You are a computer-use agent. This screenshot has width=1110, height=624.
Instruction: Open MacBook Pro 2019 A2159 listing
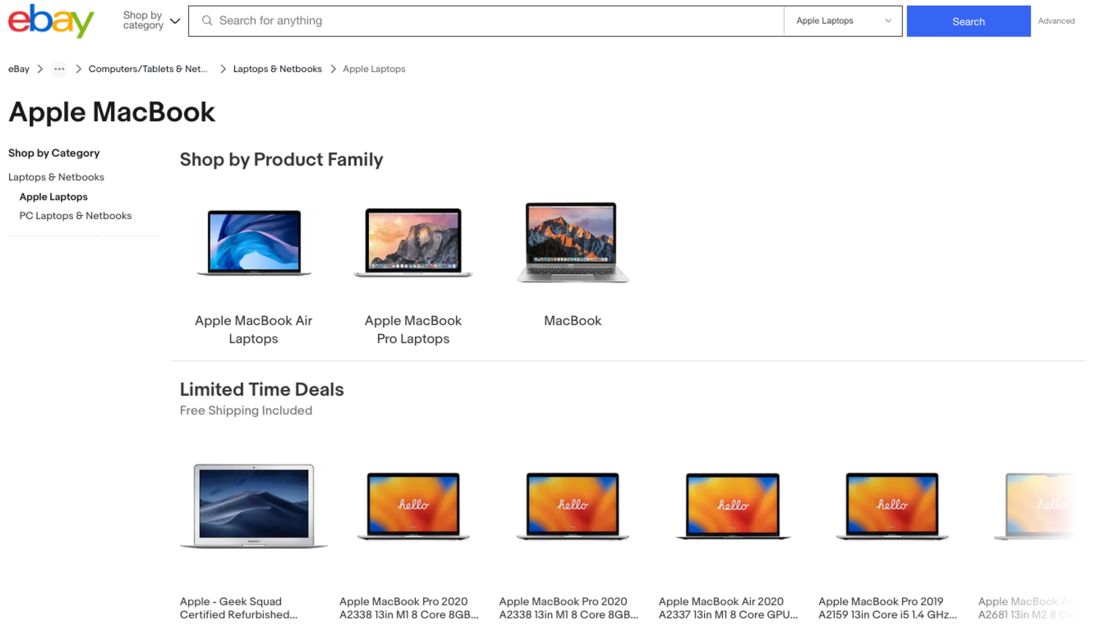point(888,608)
